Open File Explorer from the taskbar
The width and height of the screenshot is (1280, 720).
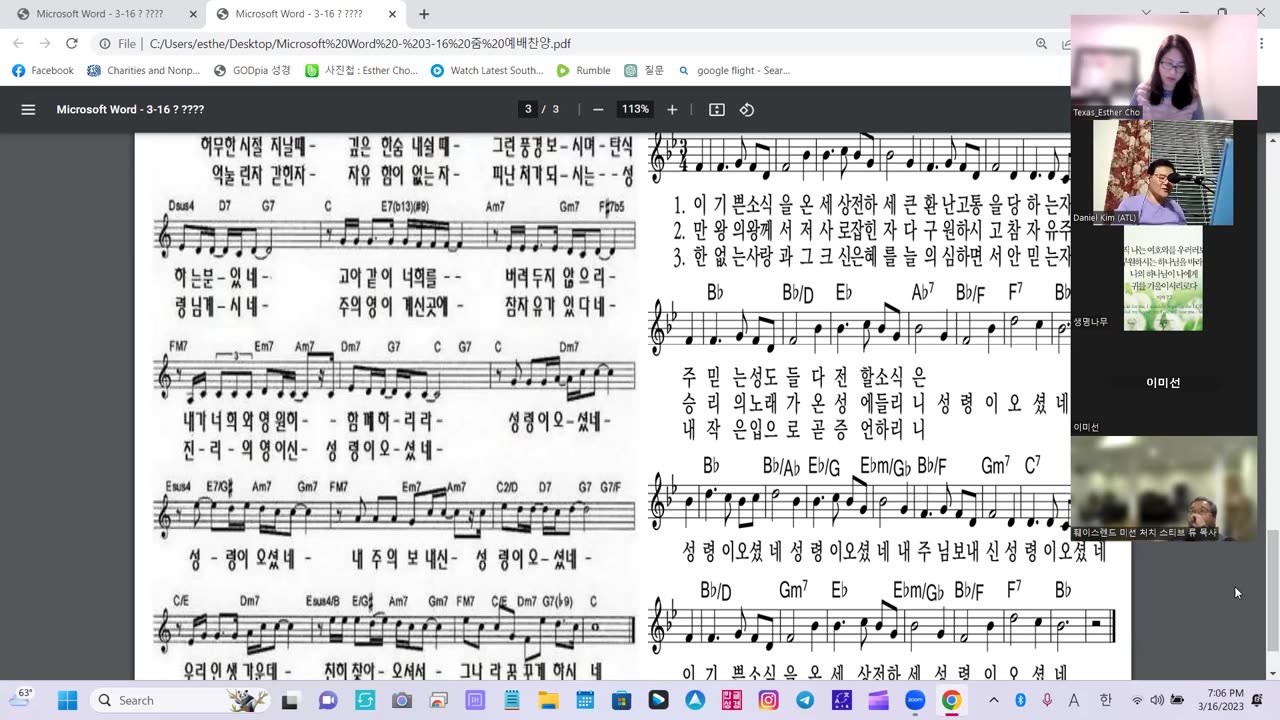548,700
